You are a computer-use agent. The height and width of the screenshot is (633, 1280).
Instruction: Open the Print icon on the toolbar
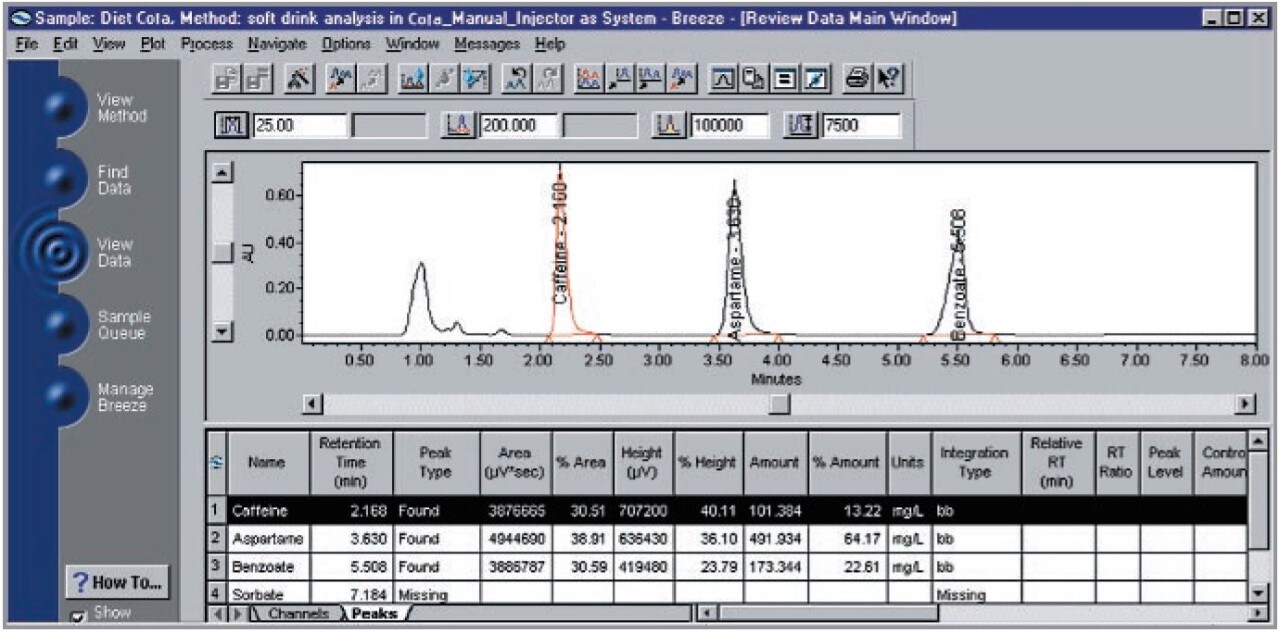[x=856, y=76]
